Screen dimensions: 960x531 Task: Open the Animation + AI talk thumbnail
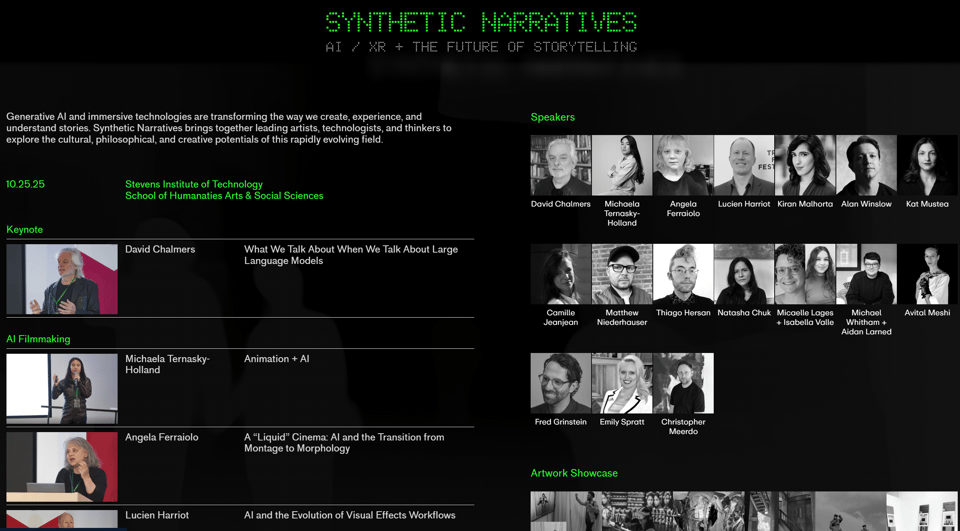coord(62,388)
